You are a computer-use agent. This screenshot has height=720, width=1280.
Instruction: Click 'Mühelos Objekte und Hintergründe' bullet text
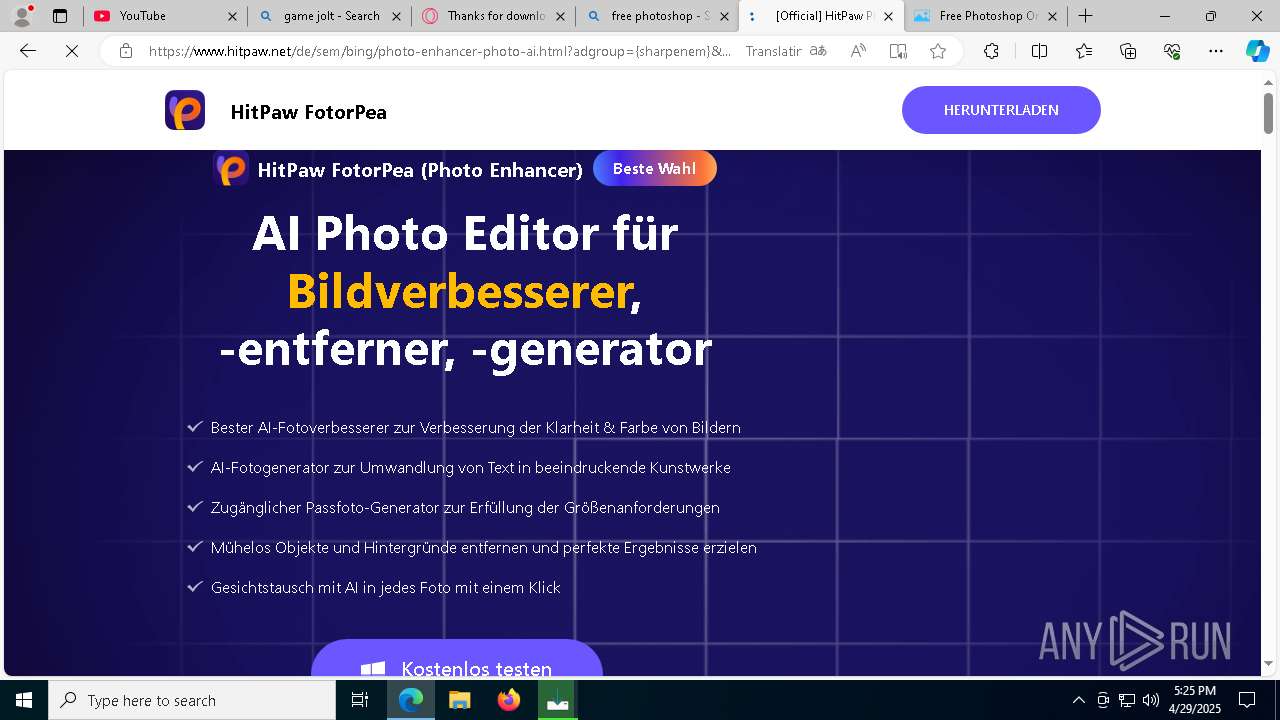483,547
